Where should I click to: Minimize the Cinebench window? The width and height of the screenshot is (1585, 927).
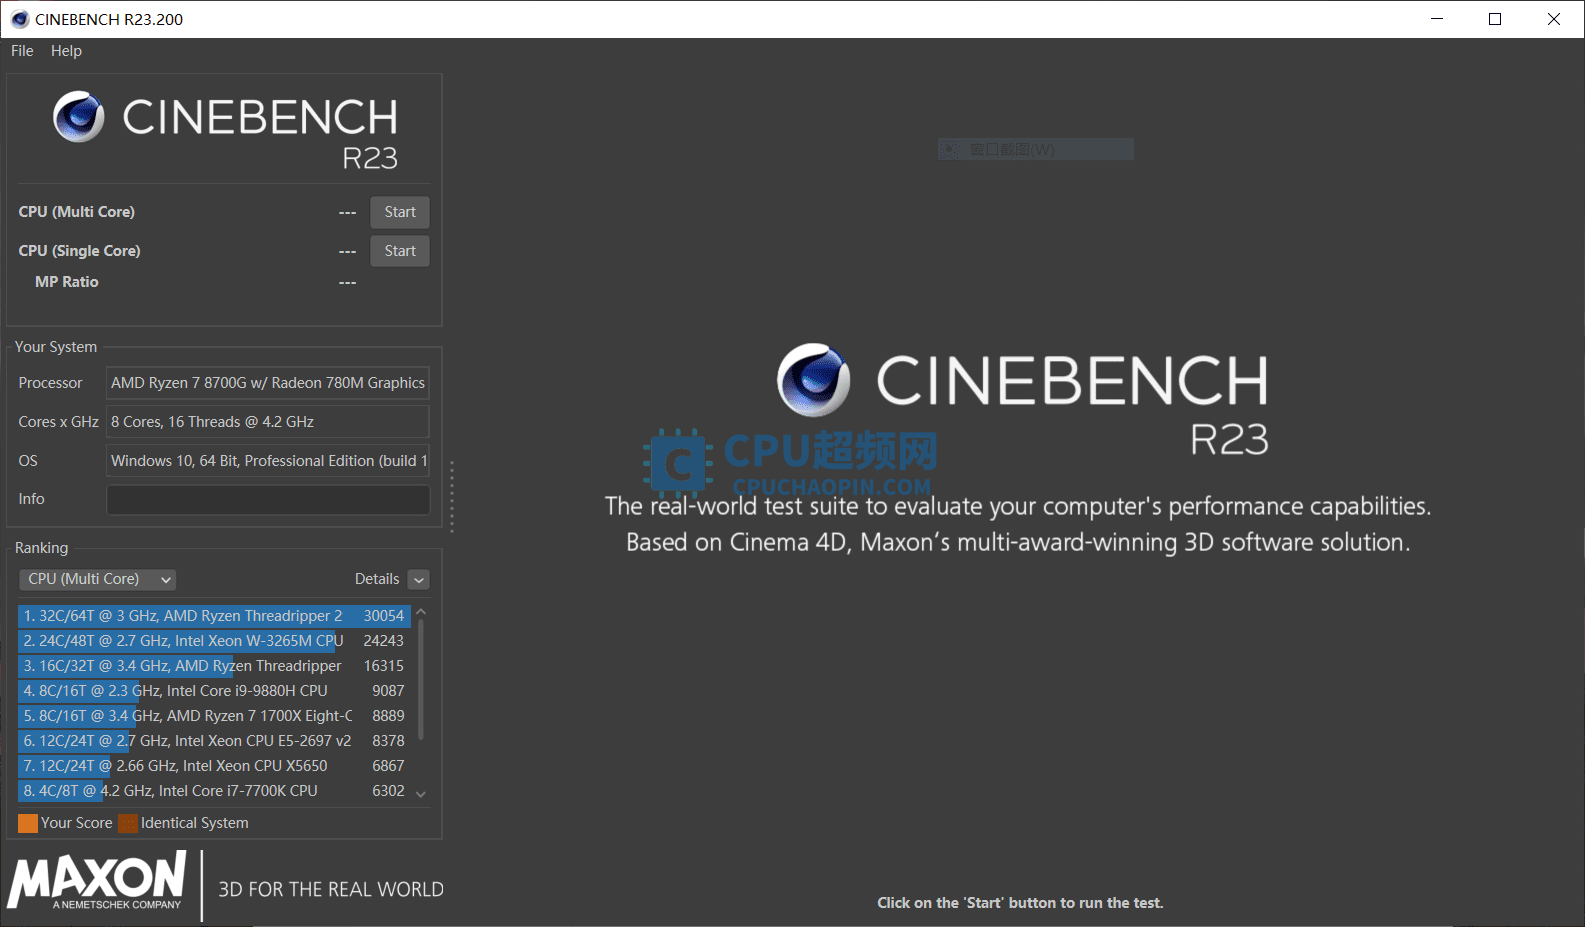(x=1437, y=19)
